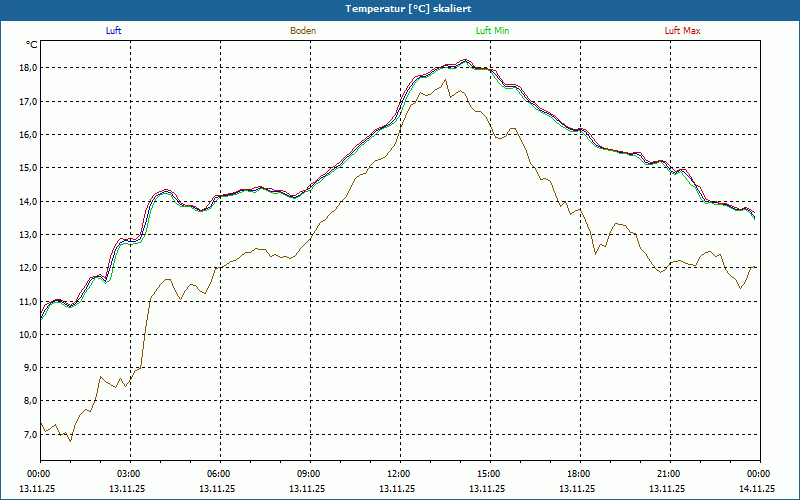
Task: Click the 21:00 time axis label
Action: click(669, 474)
